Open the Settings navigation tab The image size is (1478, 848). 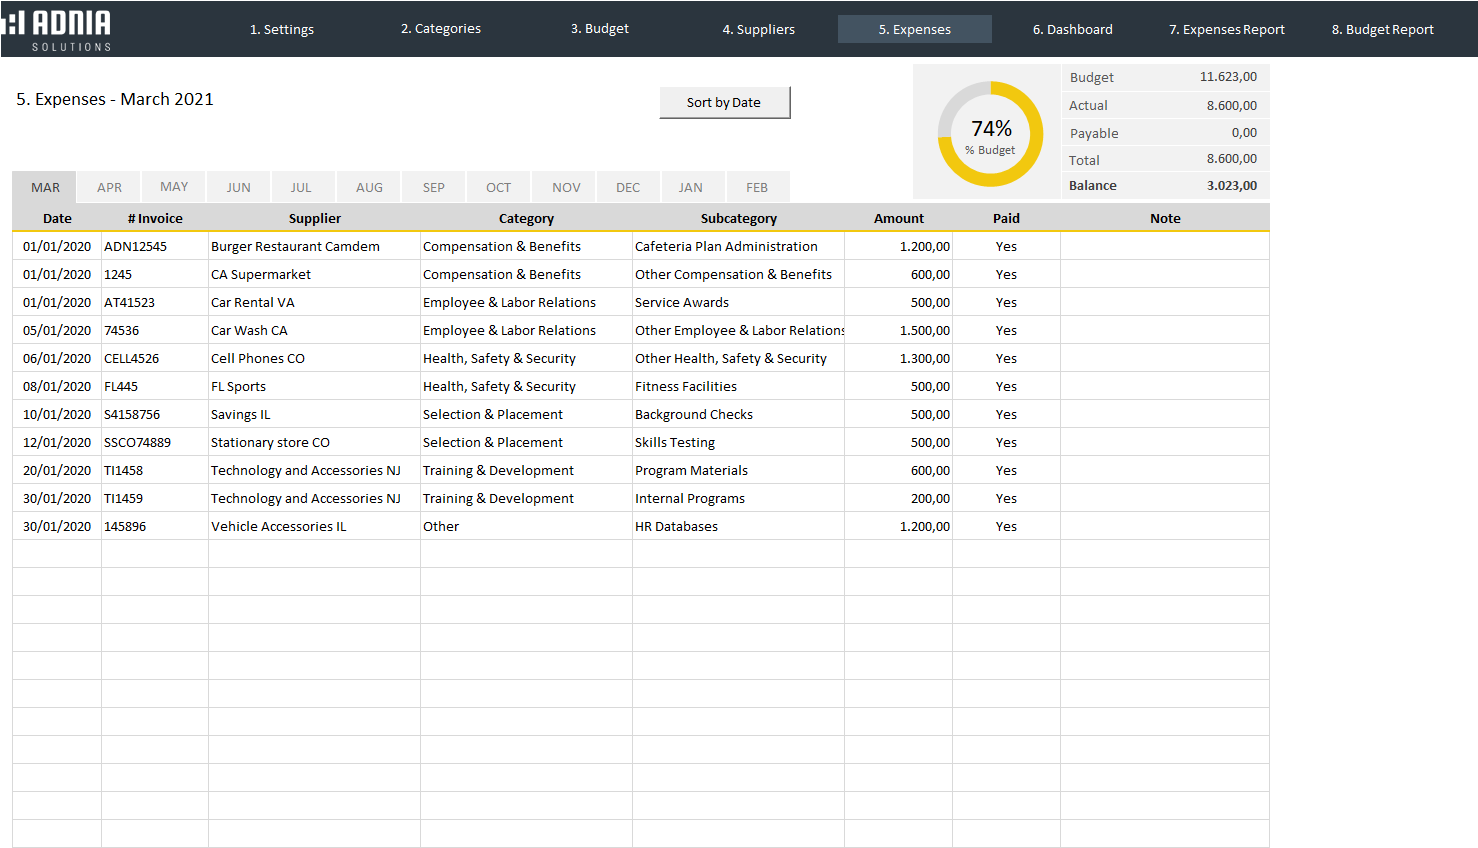pos(282,30)
